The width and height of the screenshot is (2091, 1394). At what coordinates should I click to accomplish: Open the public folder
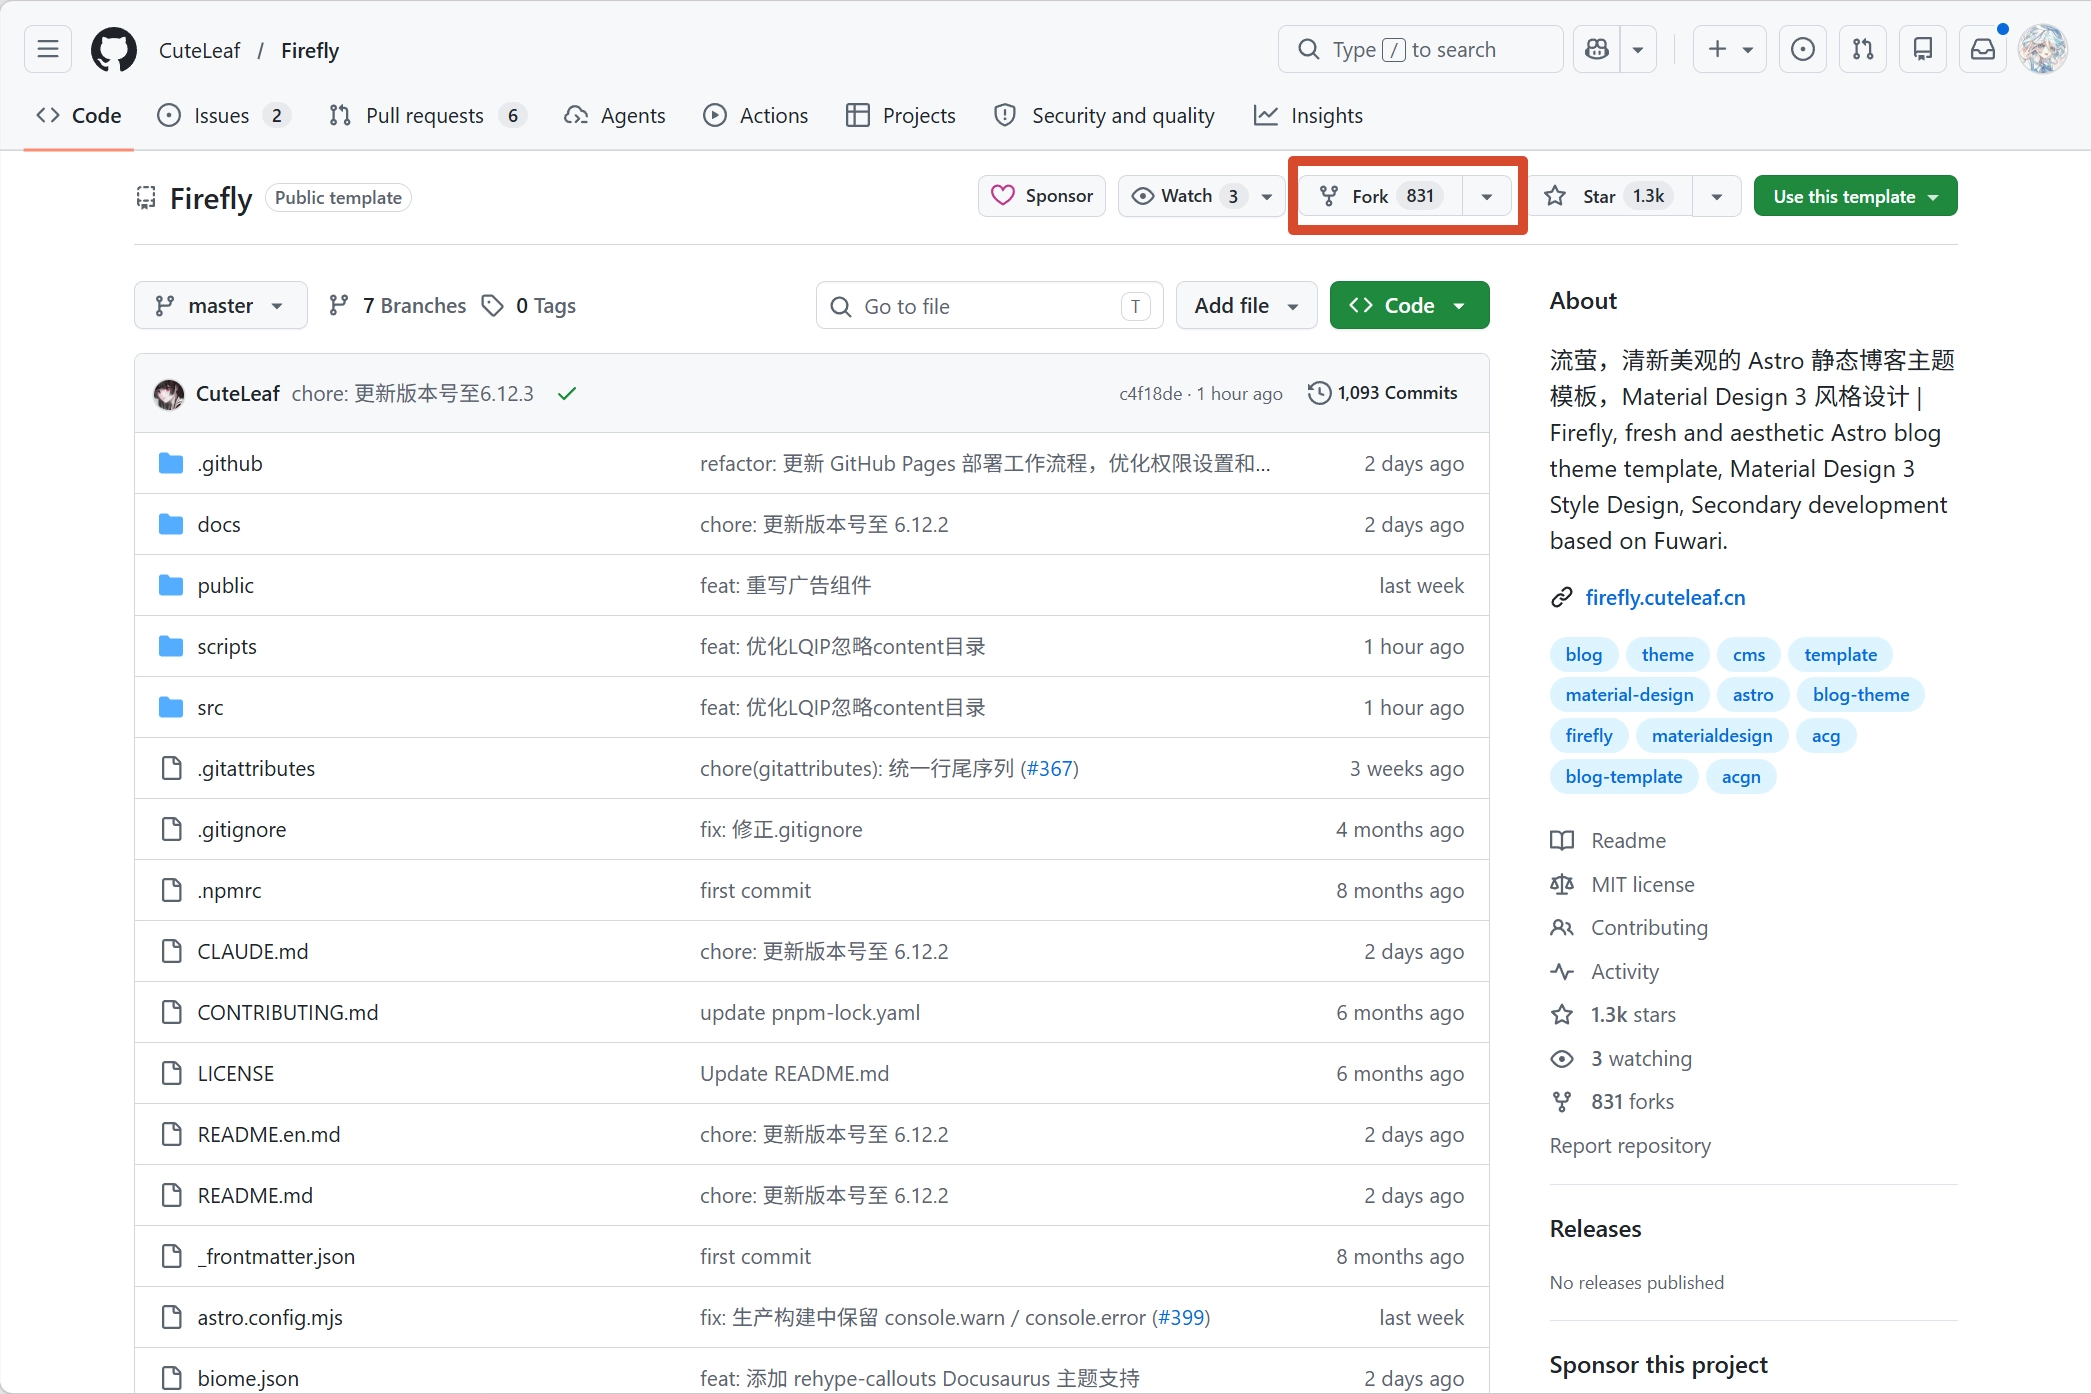point(226,585)
